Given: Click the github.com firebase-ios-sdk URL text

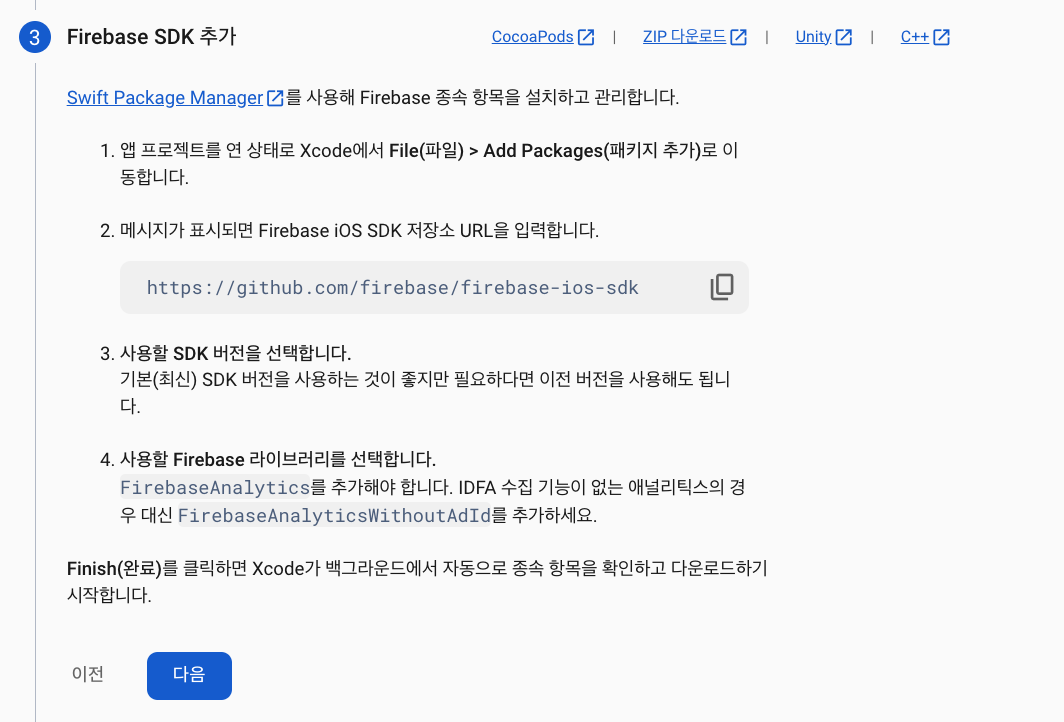Looking at the screenshot, I should [392, 288].
